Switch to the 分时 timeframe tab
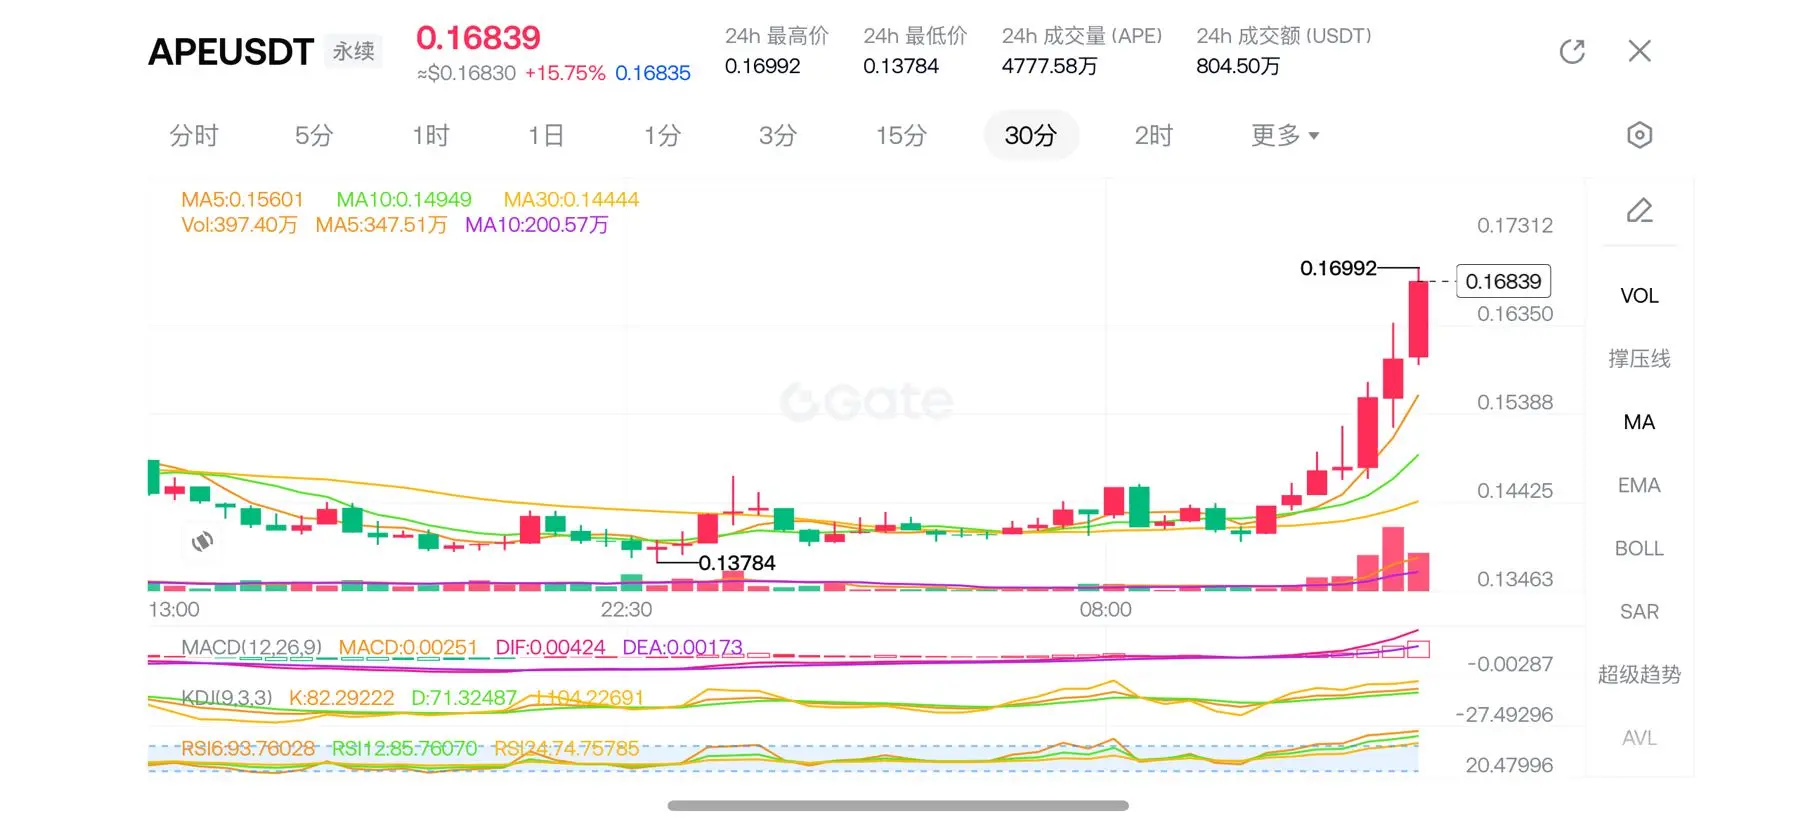This screenshot has width=1796, height=828. pos(194,135)
